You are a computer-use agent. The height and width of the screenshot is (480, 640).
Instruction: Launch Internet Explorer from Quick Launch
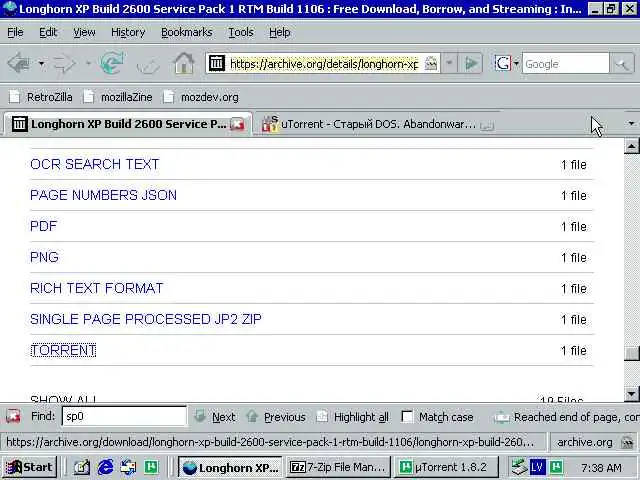point(105,467)
